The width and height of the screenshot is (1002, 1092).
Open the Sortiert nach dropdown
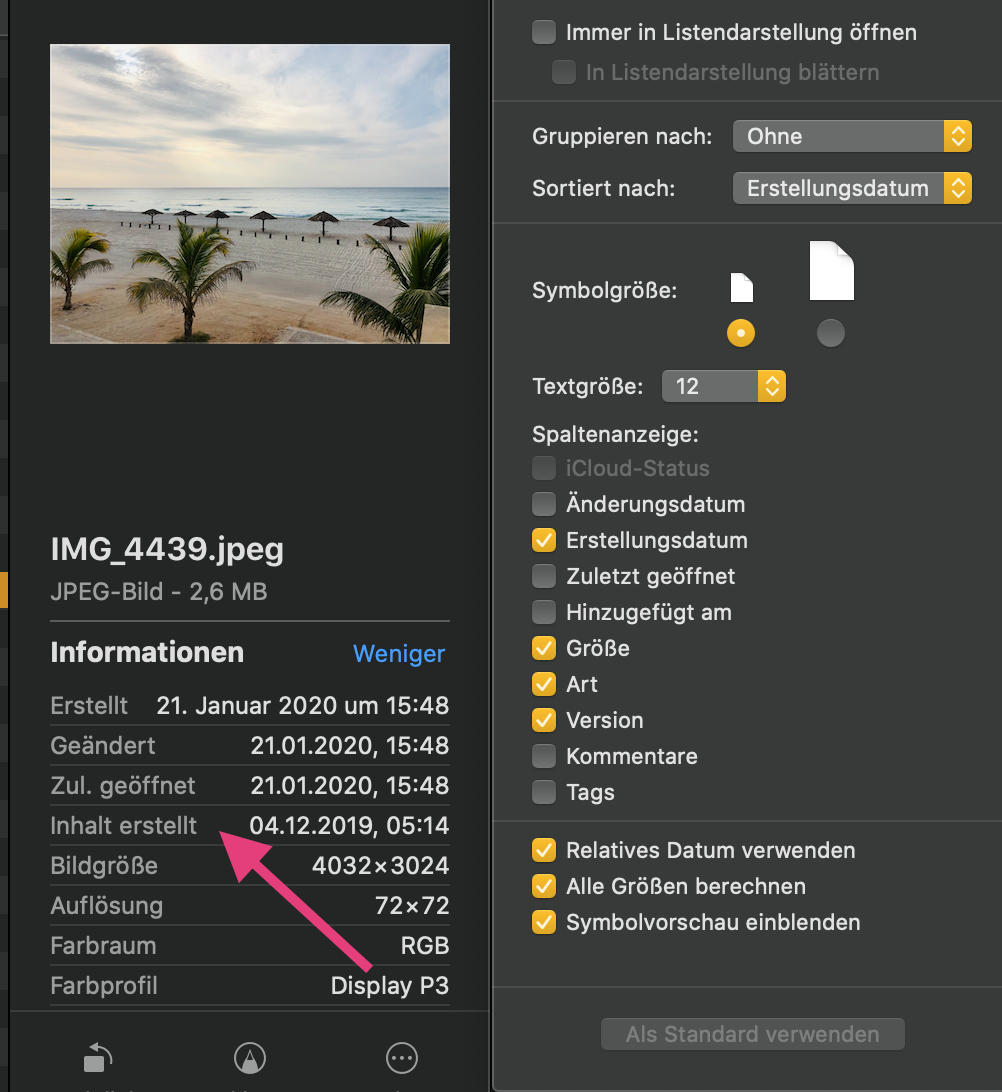(852, 188)
